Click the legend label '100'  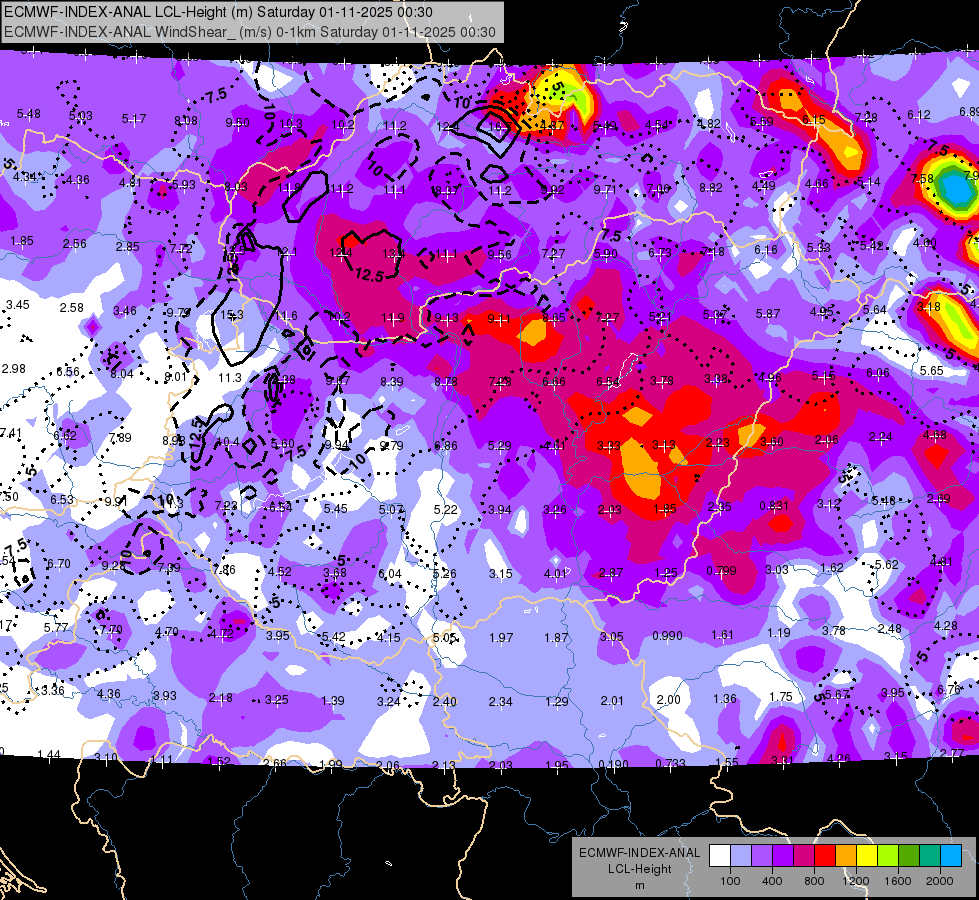730,881
